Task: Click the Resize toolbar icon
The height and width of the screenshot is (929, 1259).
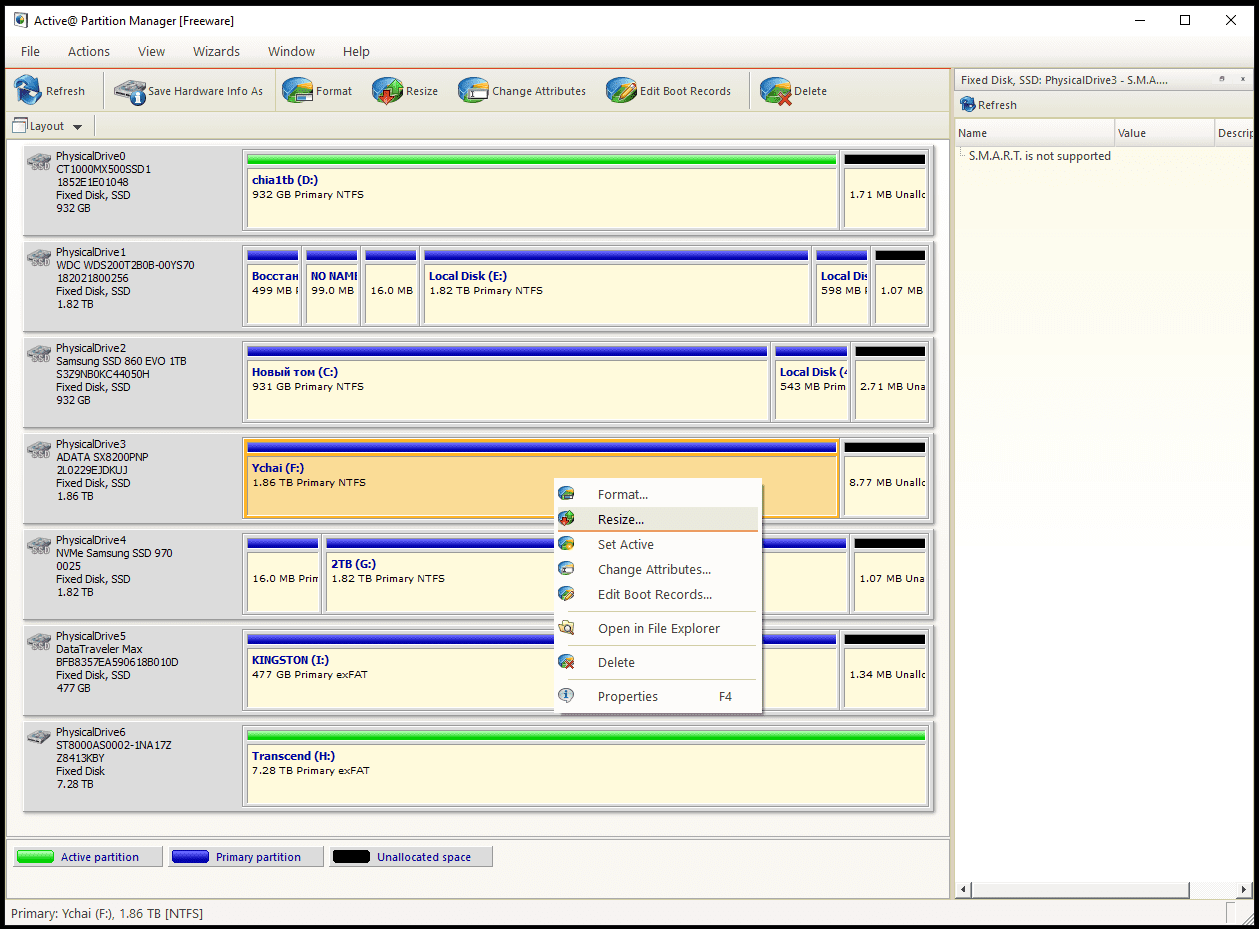Action: [387, 90]
